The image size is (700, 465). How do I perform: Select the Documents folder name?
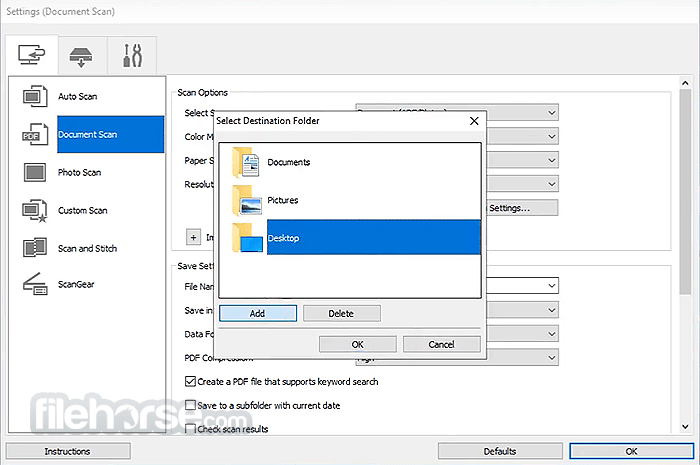pyautogui.click(x=288, y=162)
